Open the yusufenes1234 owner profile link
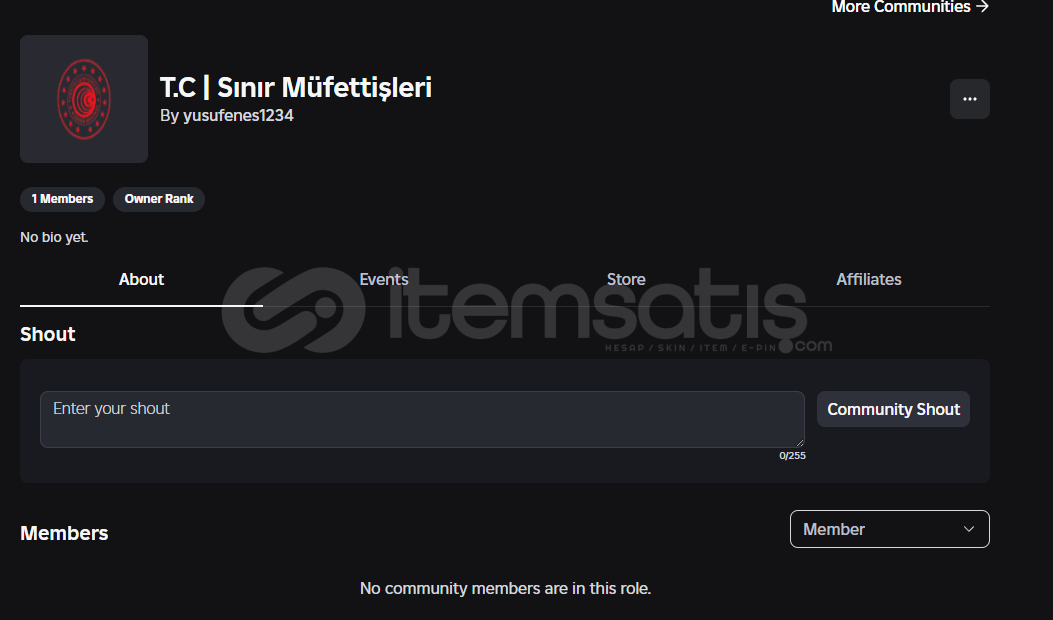Screen dimensions: 1053x620 pyautogui.click(x=238, y=116)
